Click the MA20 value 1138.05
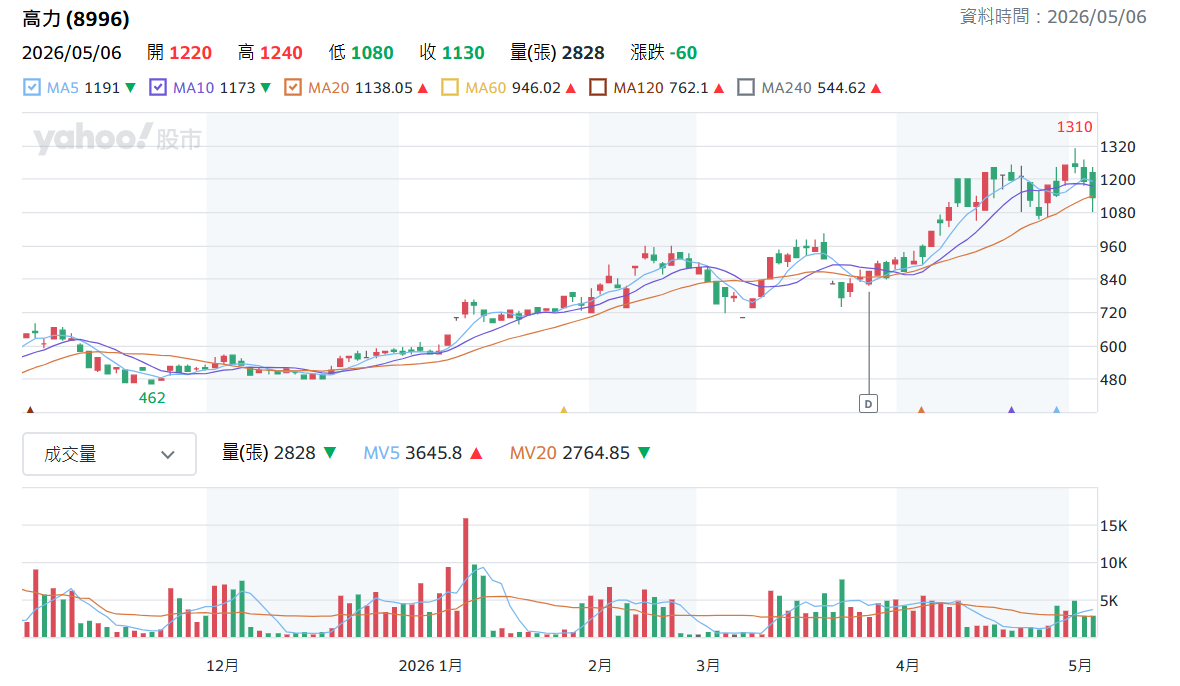The image size is (1180, 686). pos(384,88)
